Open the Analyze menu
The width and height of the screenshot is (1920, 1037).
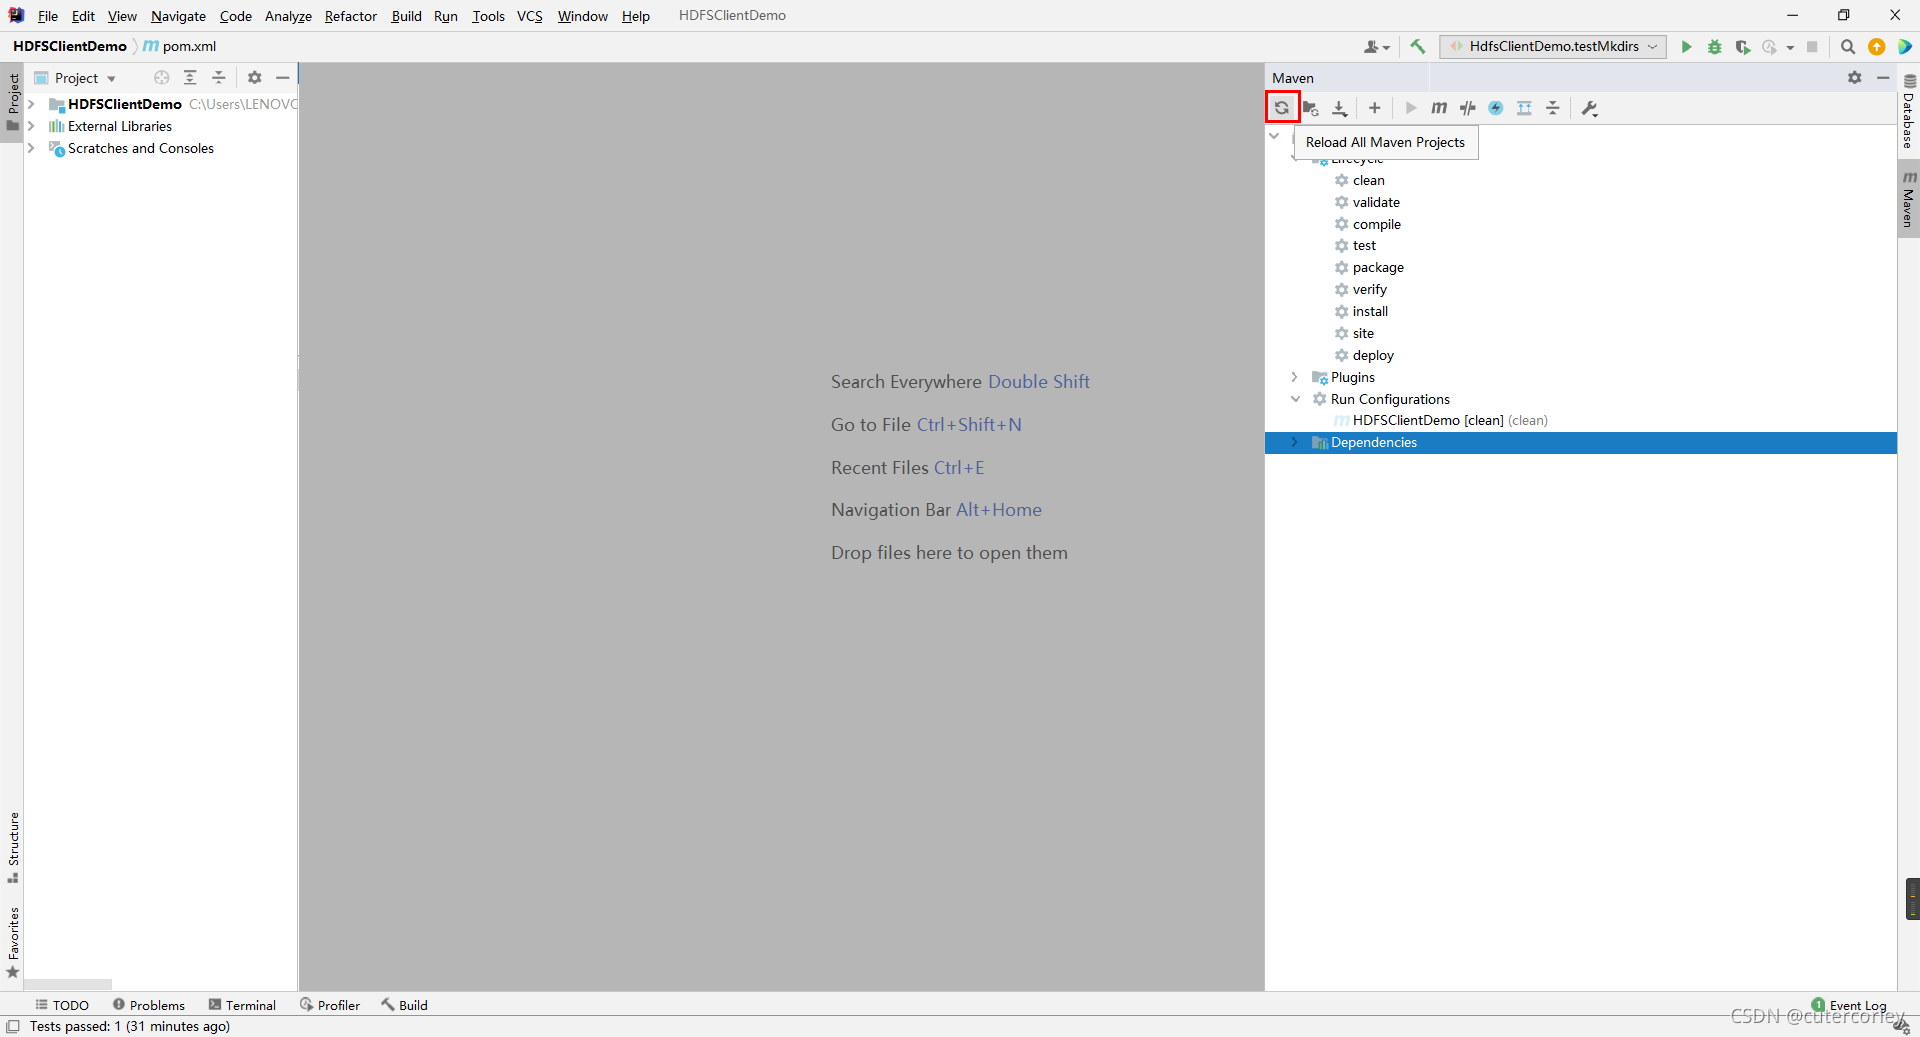pos(288,16)
